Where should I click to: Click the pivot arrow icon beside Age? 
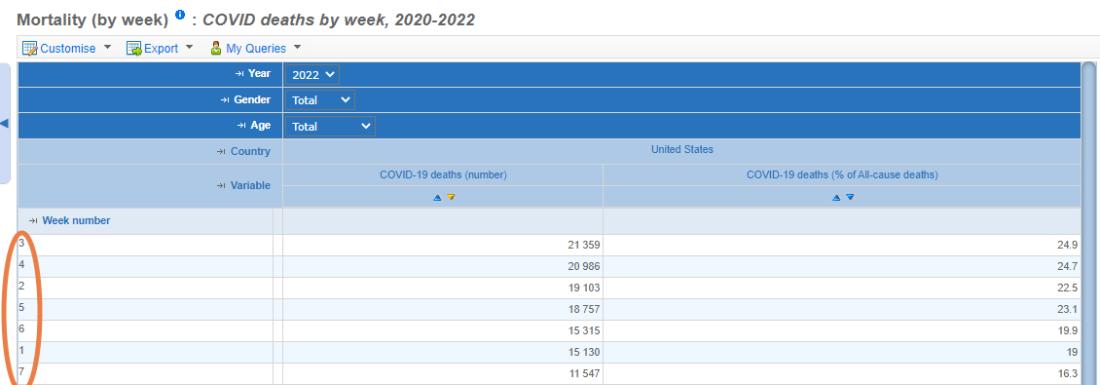(242, 126)
